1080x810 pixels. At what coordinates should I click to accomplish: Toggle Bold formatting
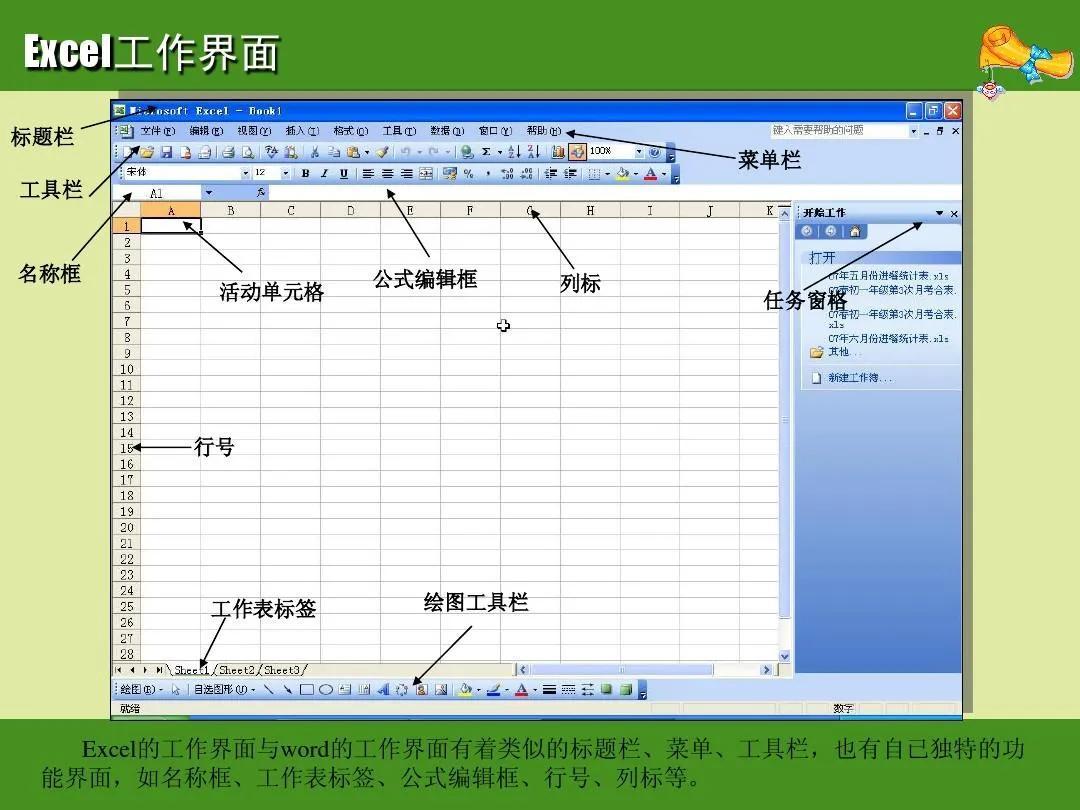(x=305, y=174)
